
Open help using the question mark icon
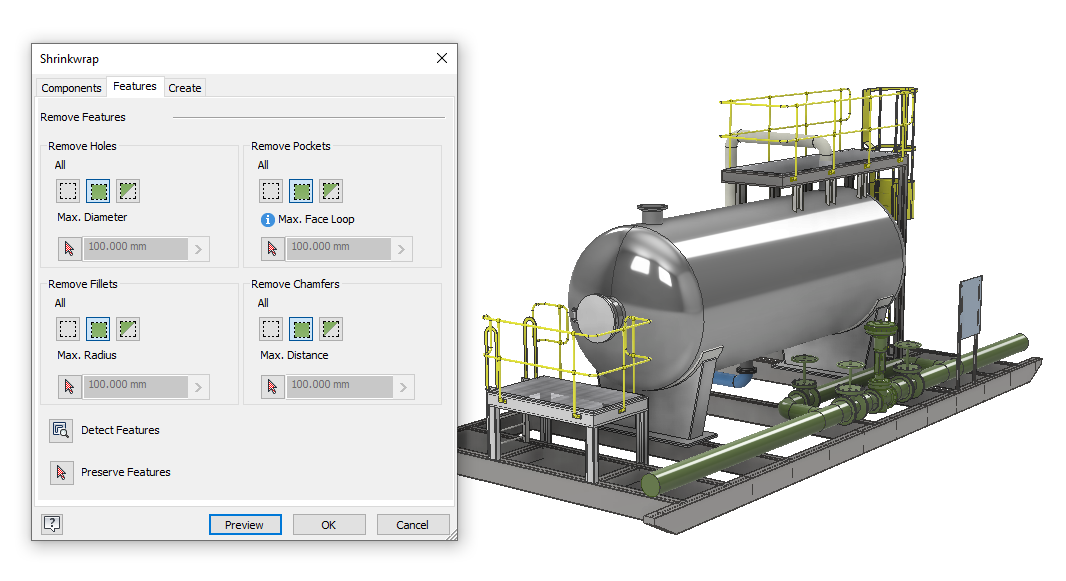(52, 523)
